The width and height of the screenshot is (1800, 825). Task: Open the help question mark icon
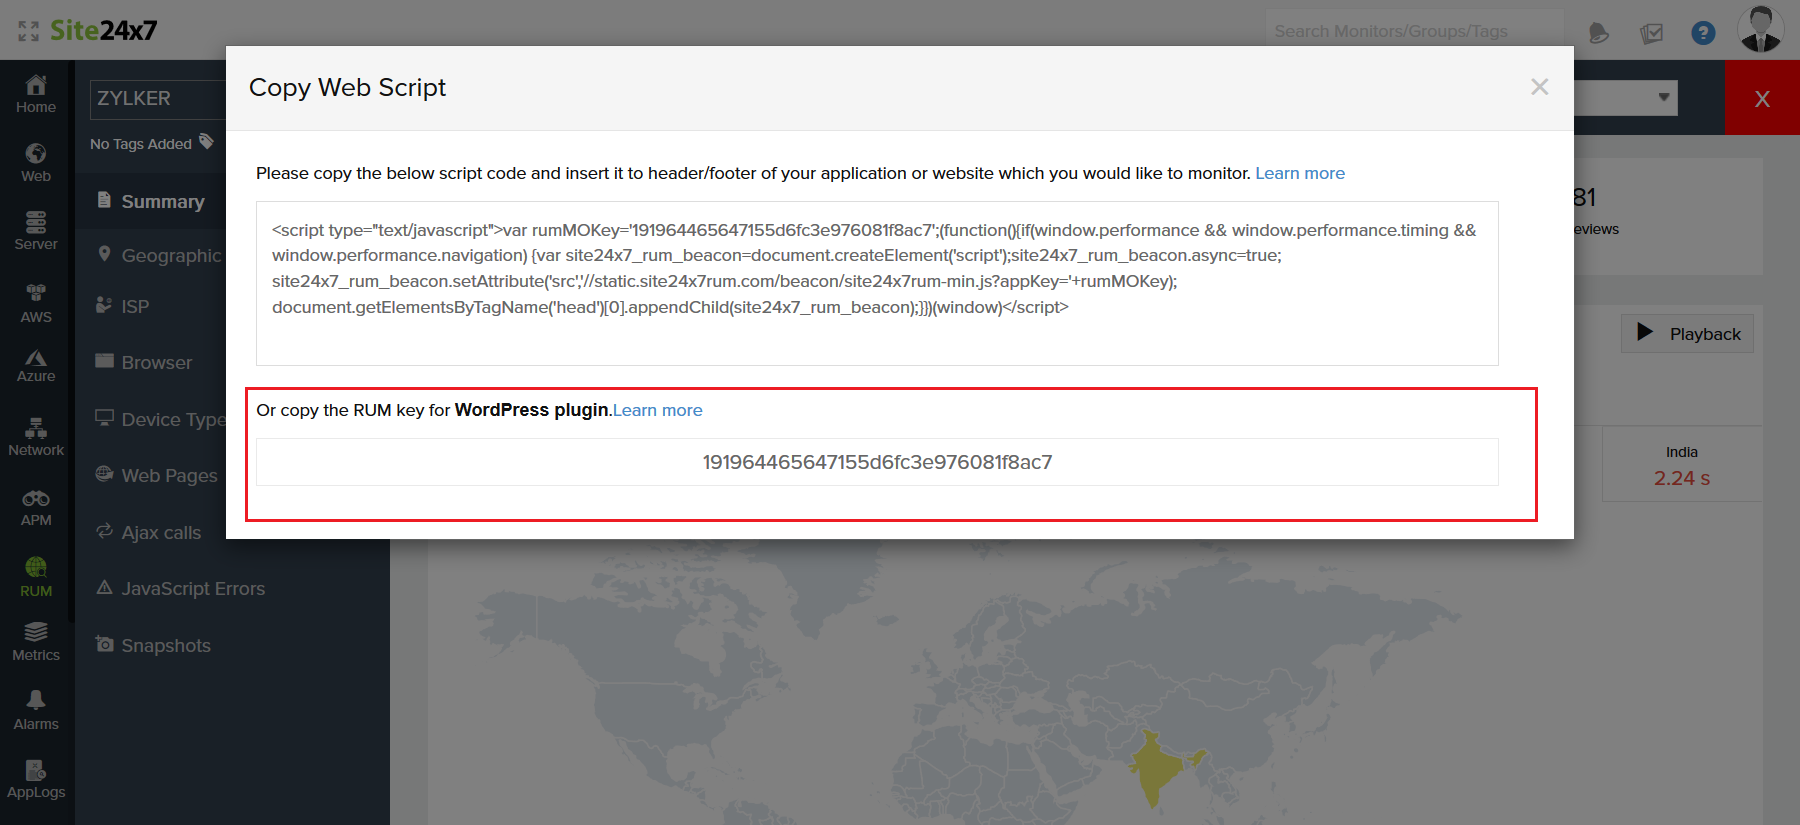pos(1703,33)
